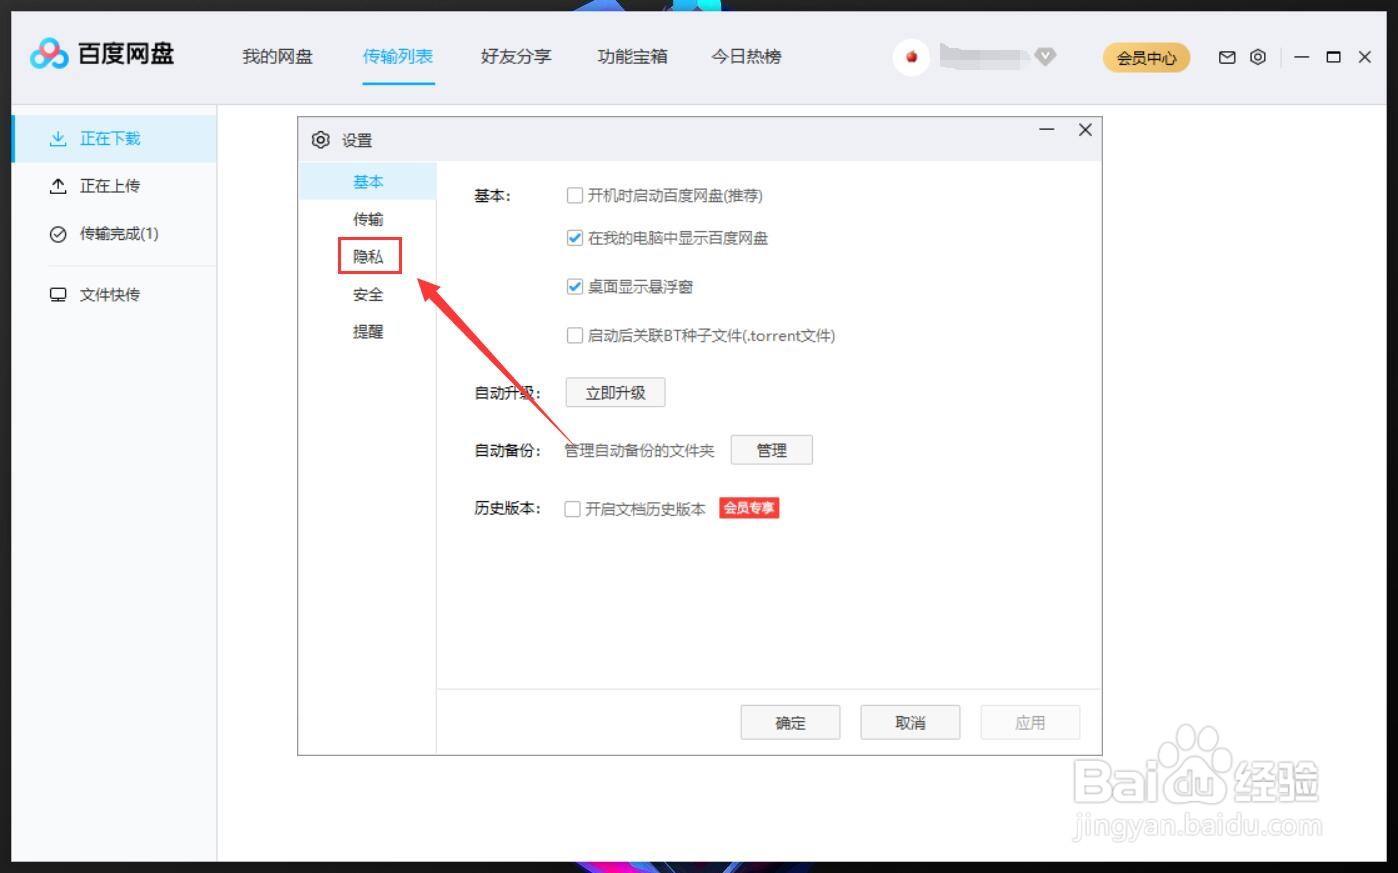The width and height of the screenshot is (1398, 873).
Task: Enable 开启文档历史版本 checkbox
Action: pos(573,509)
